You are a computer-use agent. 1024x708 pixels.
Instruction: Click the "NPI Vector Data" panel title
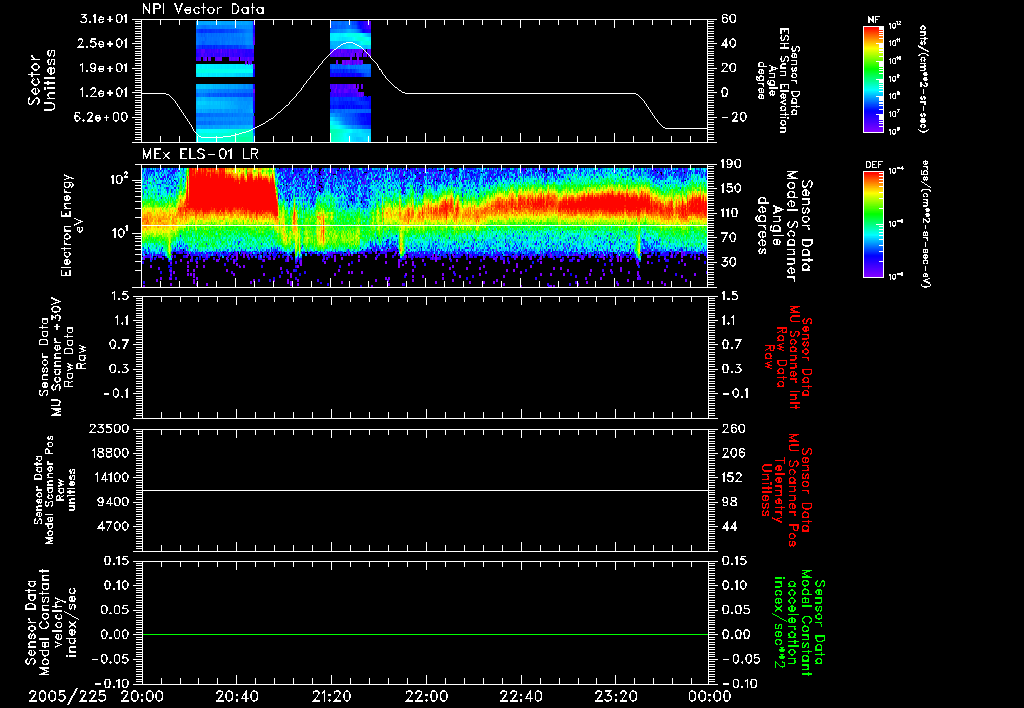pos(203,9)
